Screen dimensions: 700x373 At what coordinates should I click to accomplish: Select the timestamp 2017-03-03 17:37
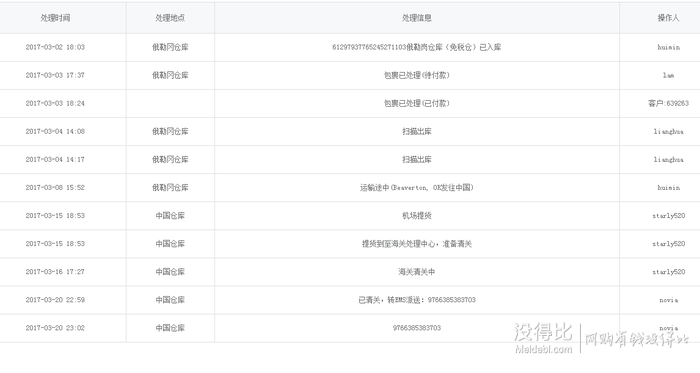click(x=55, y=75)
